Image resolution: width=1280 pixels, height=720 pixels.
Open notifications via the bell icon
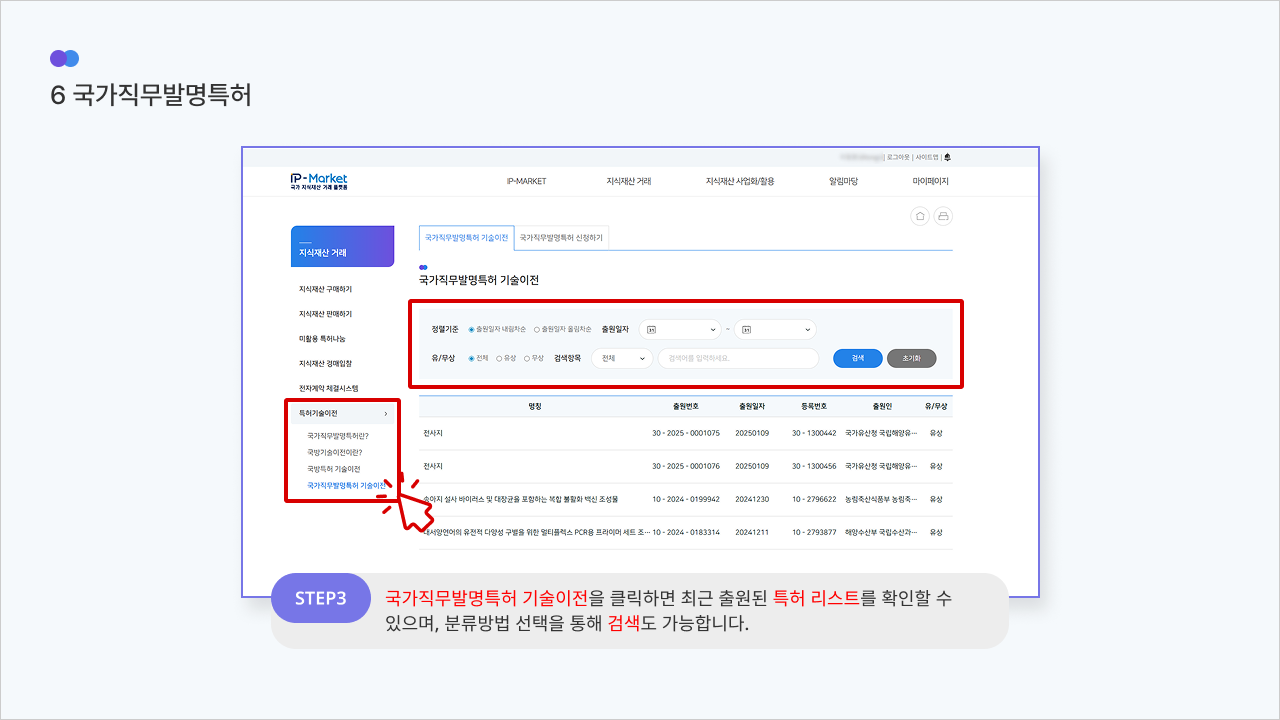(947, 157)
